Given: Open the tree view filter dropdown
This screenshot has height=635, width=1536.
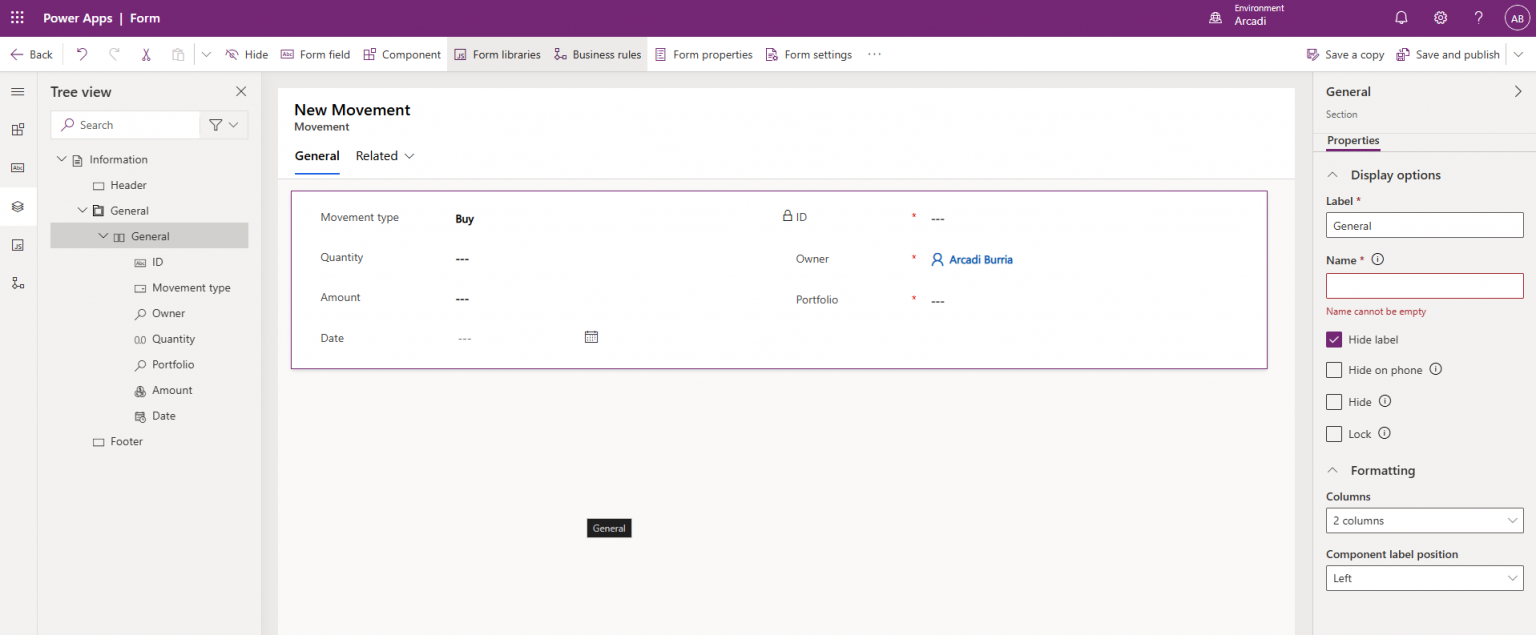Looking at the screenshot, I should click(x=224, y=124).
